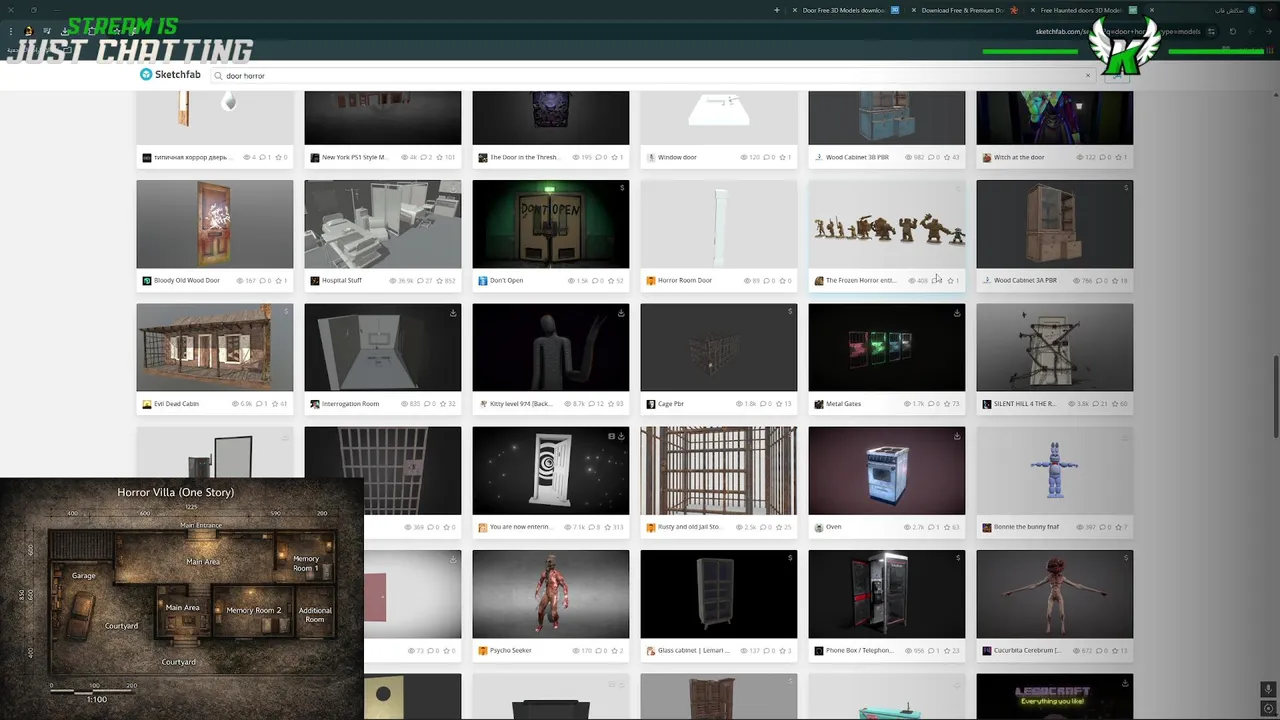This screenshot has width=1280, height=720.
Task: Open Interrogation Room thumbnail
Action: [x=383, y=347]
